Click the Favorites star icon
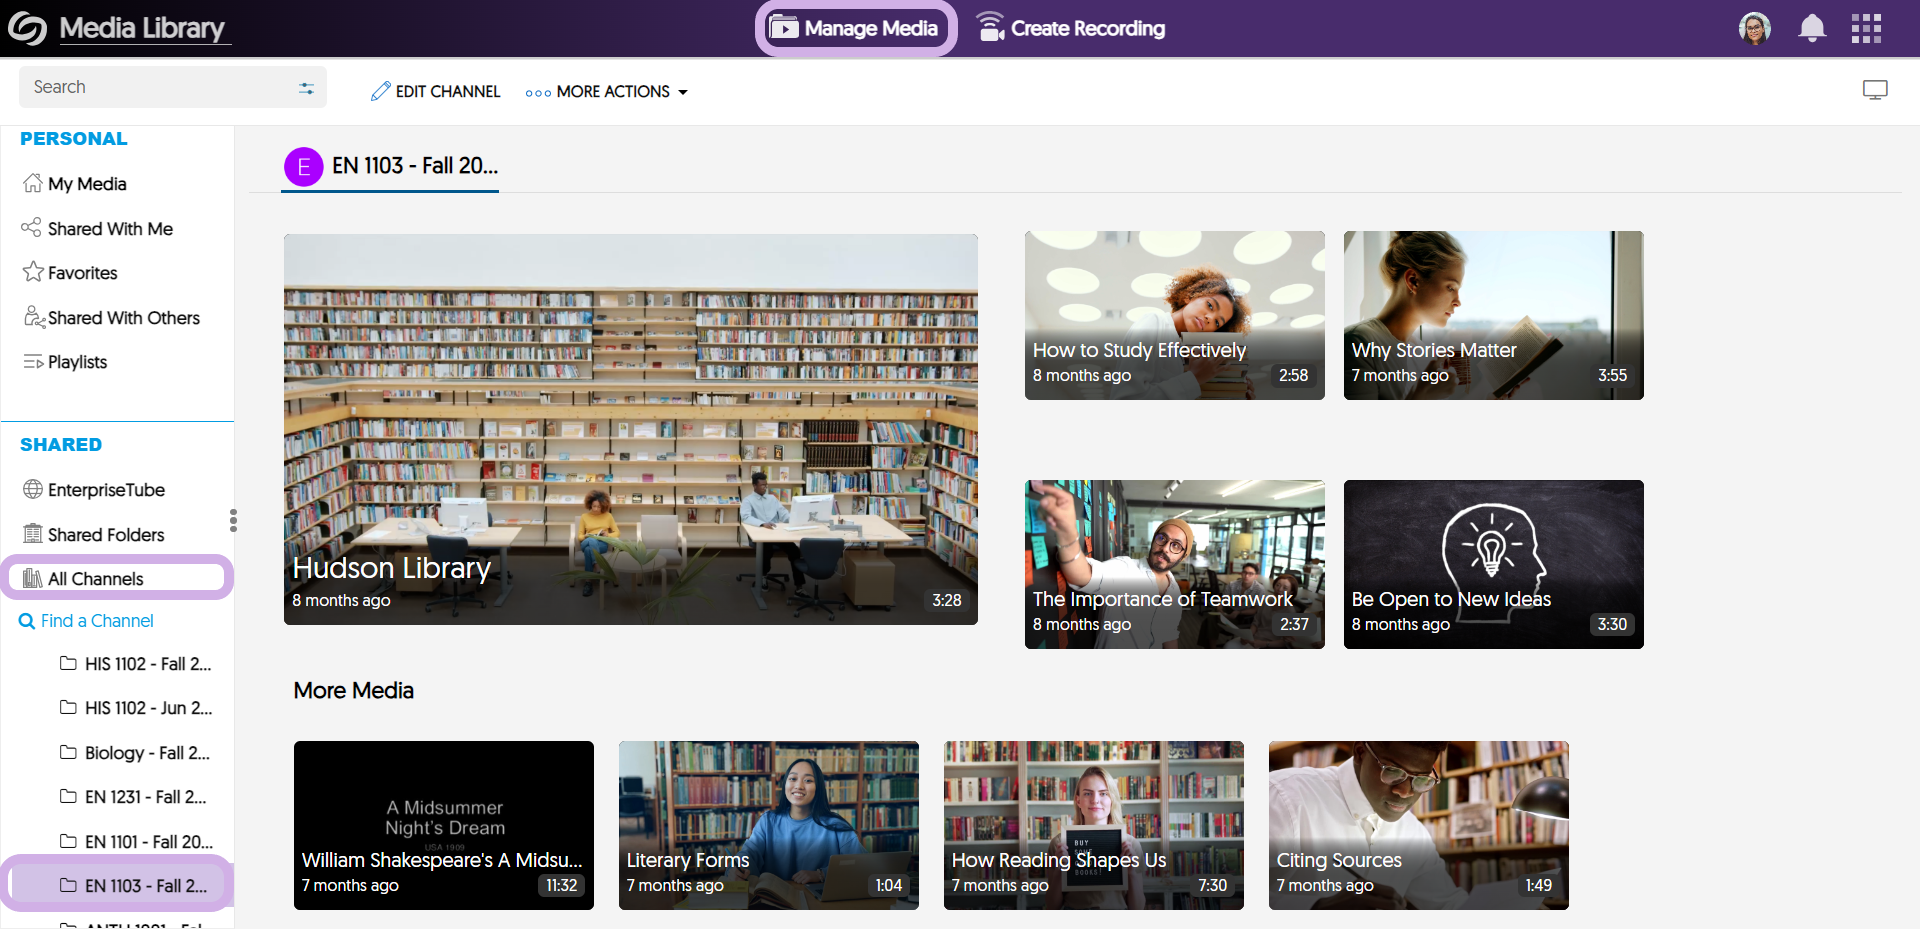The height and width of the screenshot is (929, 1920). [x=33, y=272]
